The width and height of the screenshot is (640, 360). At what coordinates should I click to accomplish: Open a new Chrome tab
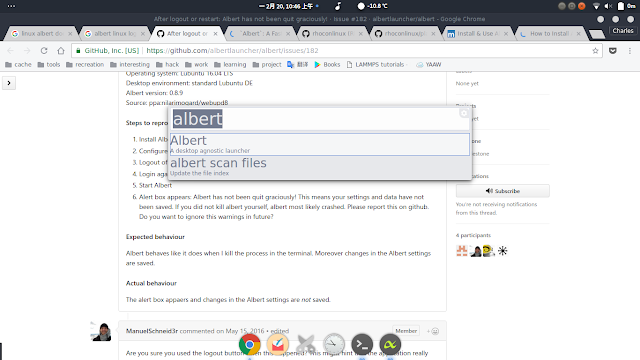coord(597,34)
